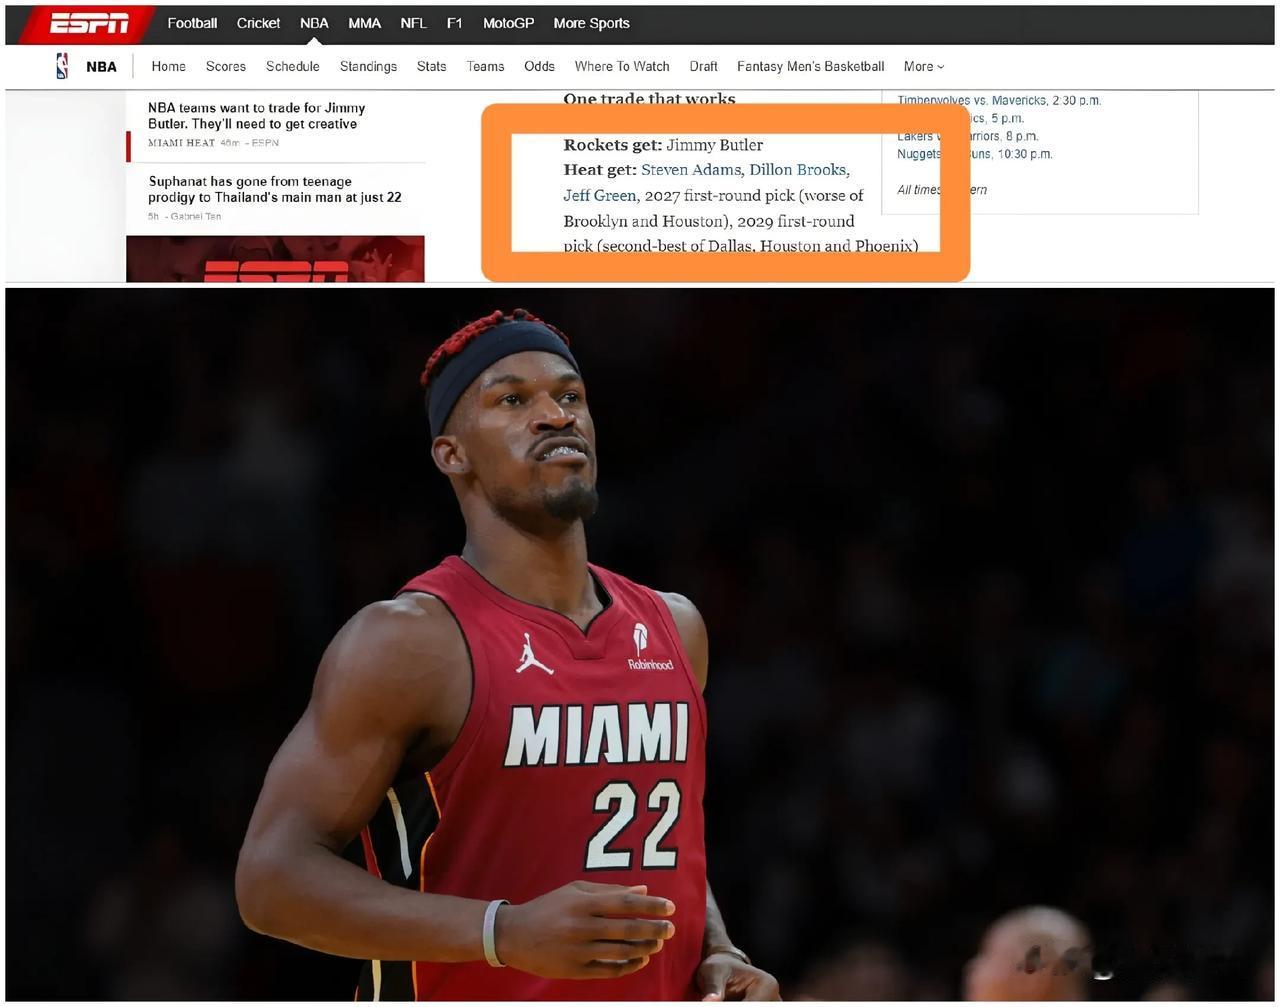Click the Steven Adams player link
The width and height of the screenshot is (1280, 1007).
coord(691,170)
